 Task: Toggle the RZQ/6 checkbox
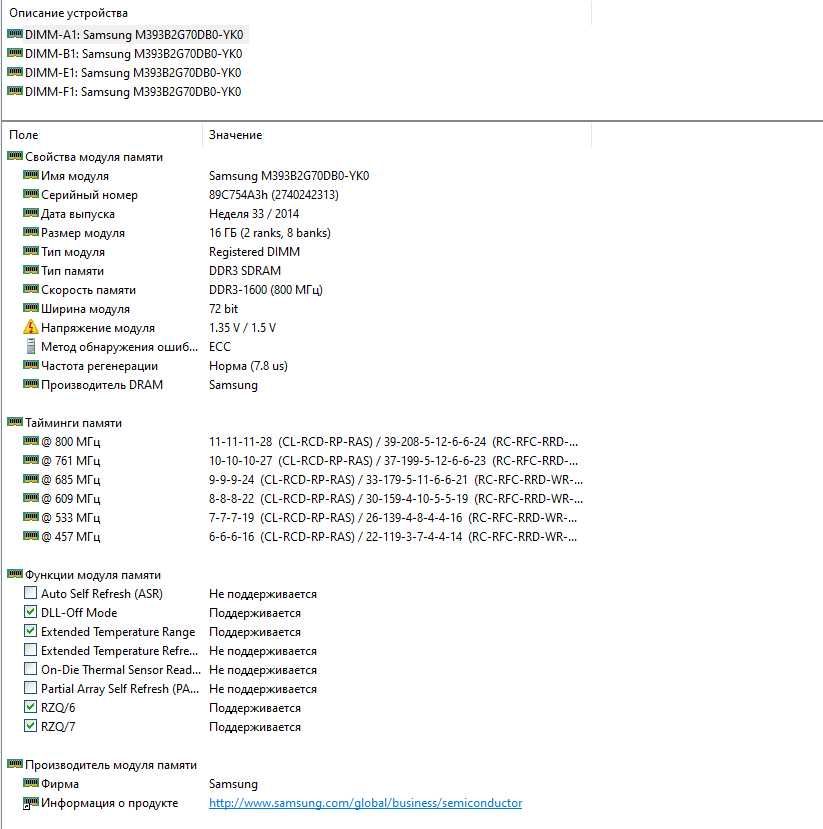pos(31,707)
